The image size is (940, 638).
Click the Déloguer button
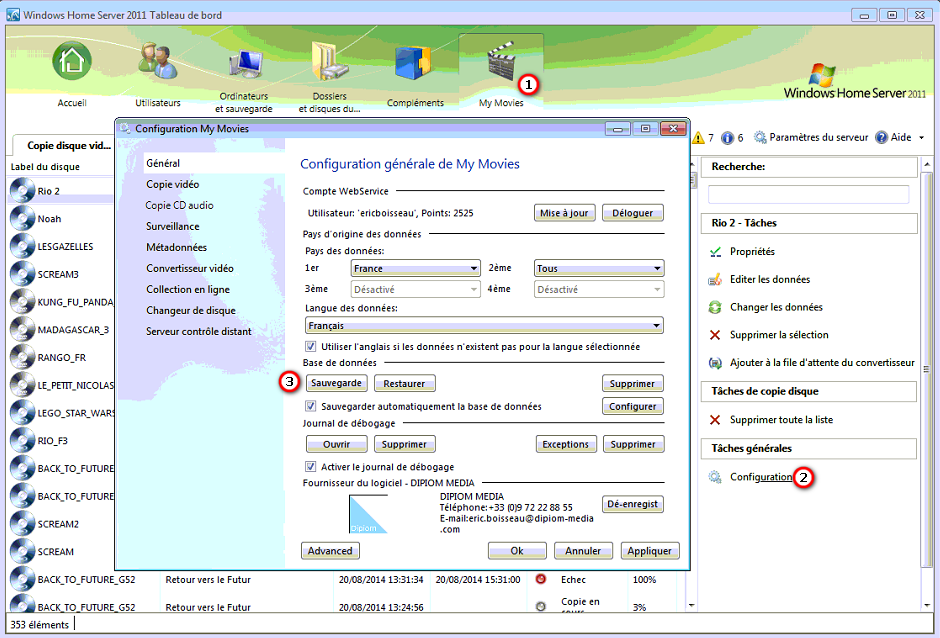point(632,213)
